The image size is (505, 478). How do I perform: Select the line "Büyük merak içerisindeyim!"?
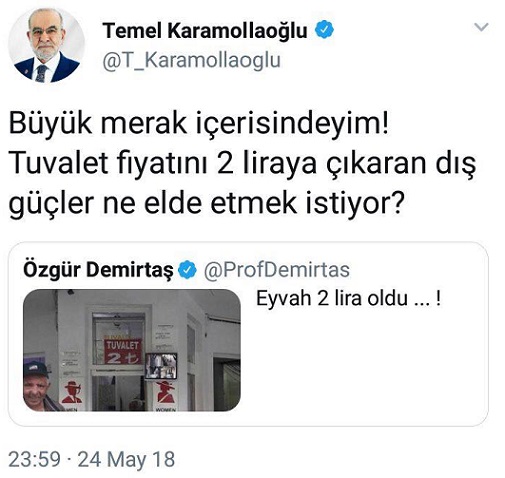pyautogui.click(x=199, y=124)
